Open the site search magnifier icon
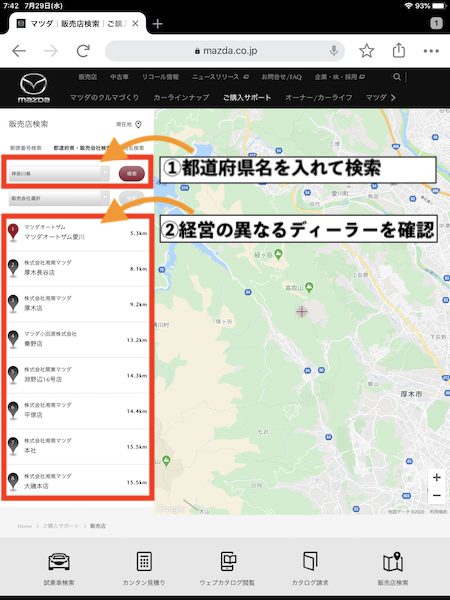The height and width of the screenshot is (600, 450). 397,77
